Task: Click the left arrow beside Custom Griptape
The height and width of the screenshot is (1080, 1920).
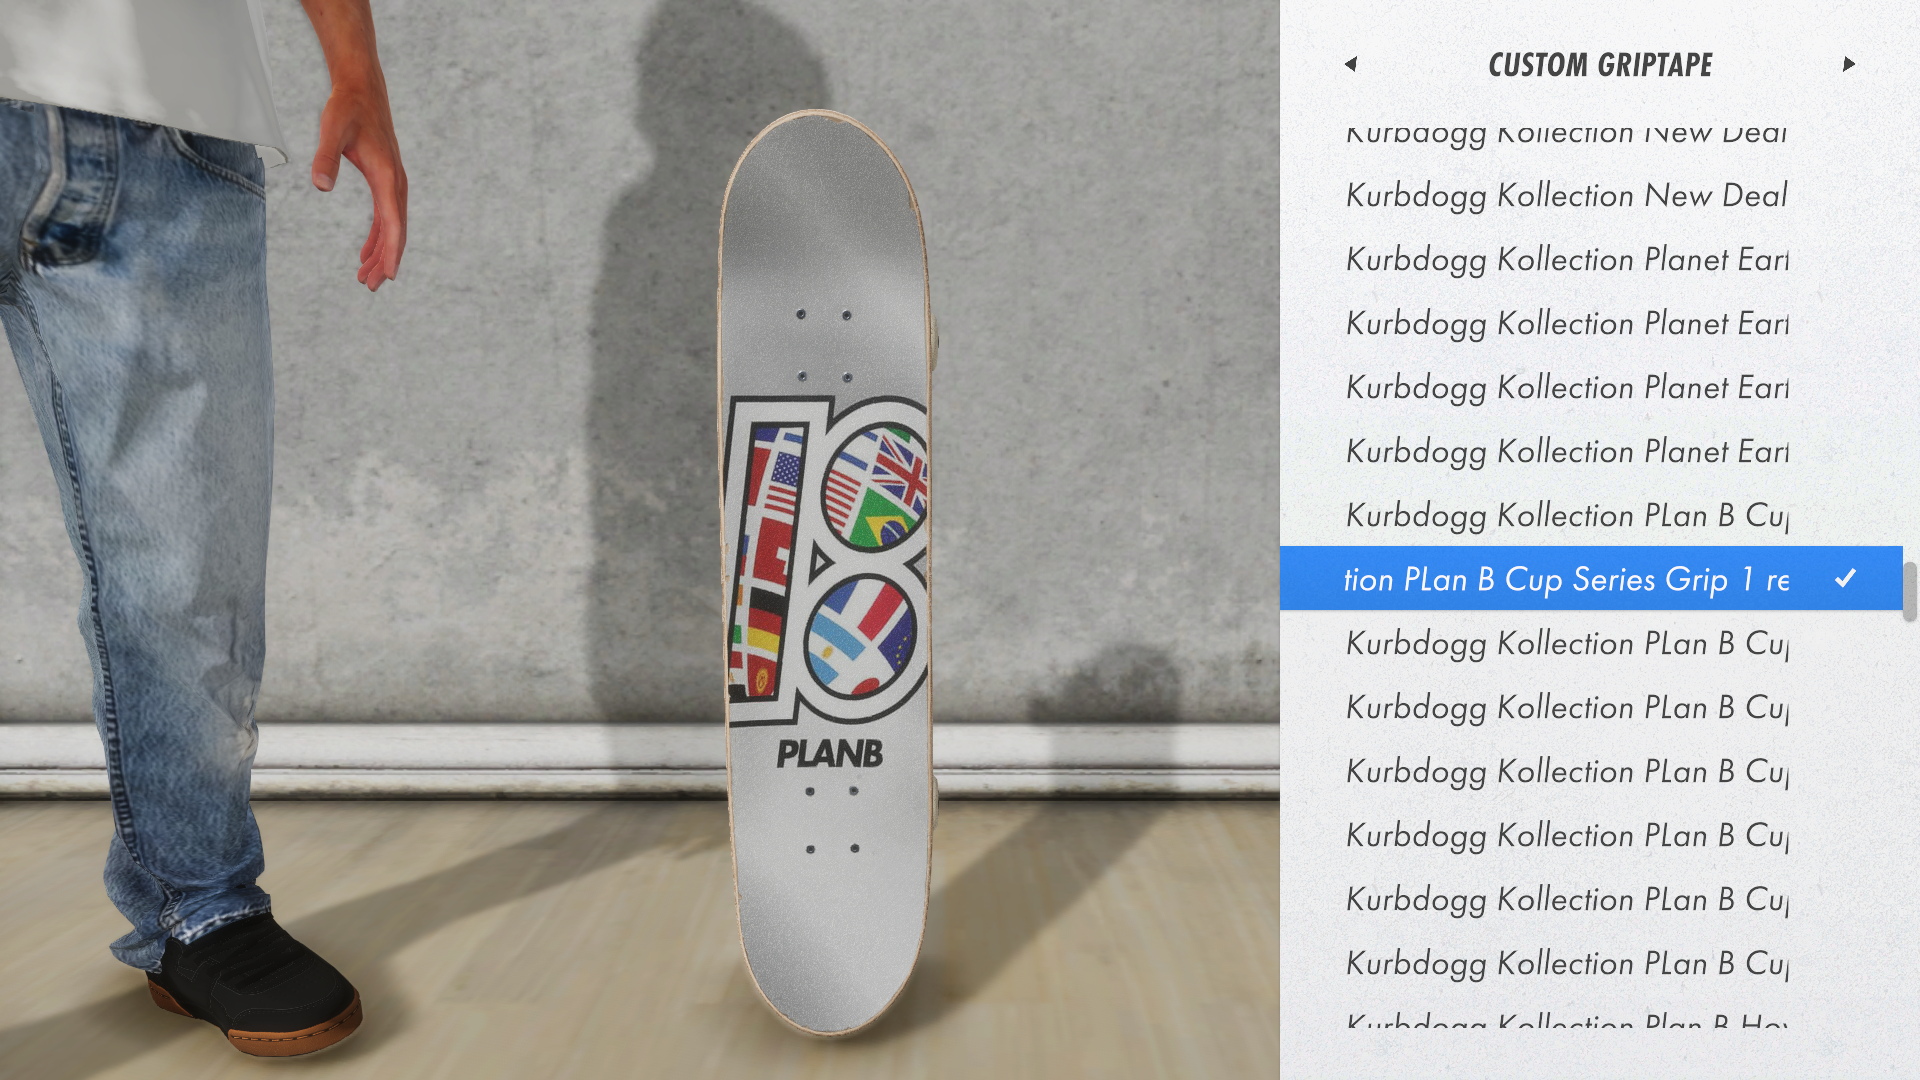Action: pyautogui.click(x=1351, y=64)
